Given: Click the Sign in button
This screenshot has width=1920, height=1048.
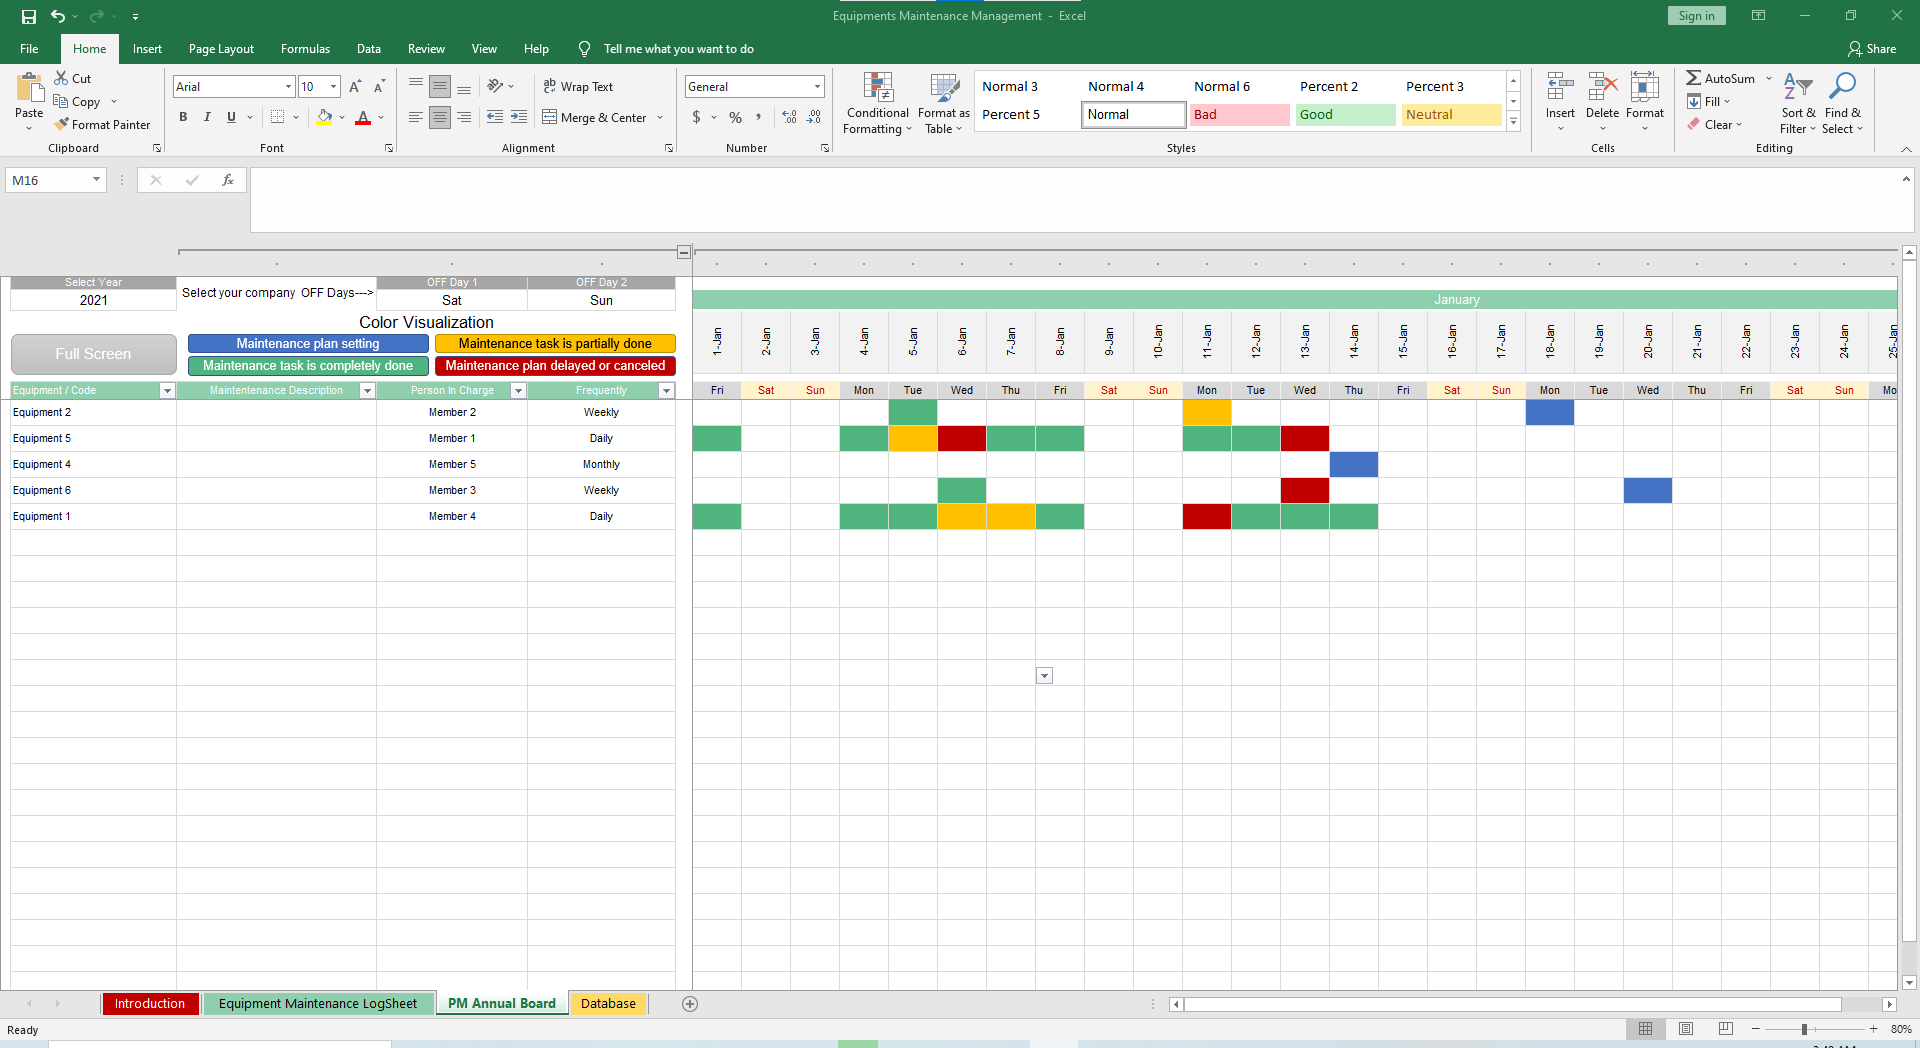Looking at the screenshot, I should coord(1696,16).
